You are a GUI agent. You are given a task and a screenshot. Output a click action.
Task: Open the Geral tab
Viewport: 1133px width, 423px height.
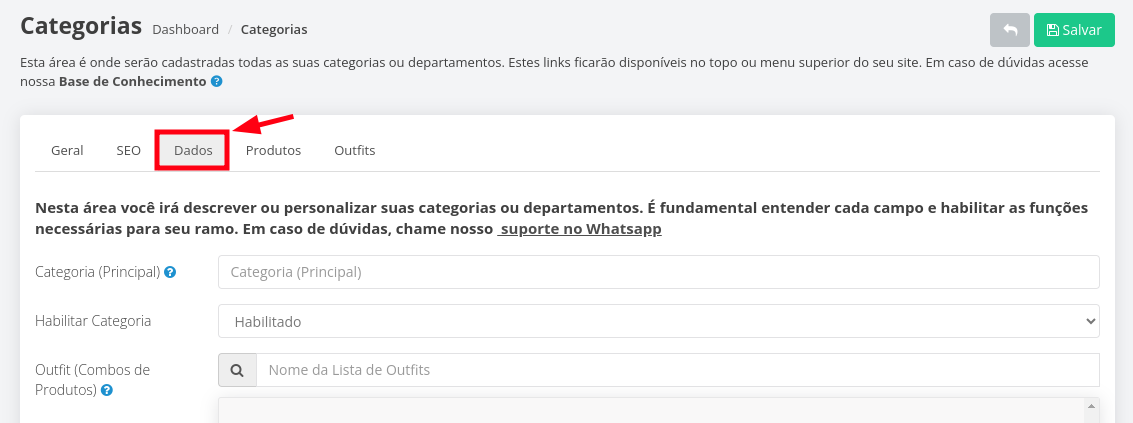coord(67,150)
